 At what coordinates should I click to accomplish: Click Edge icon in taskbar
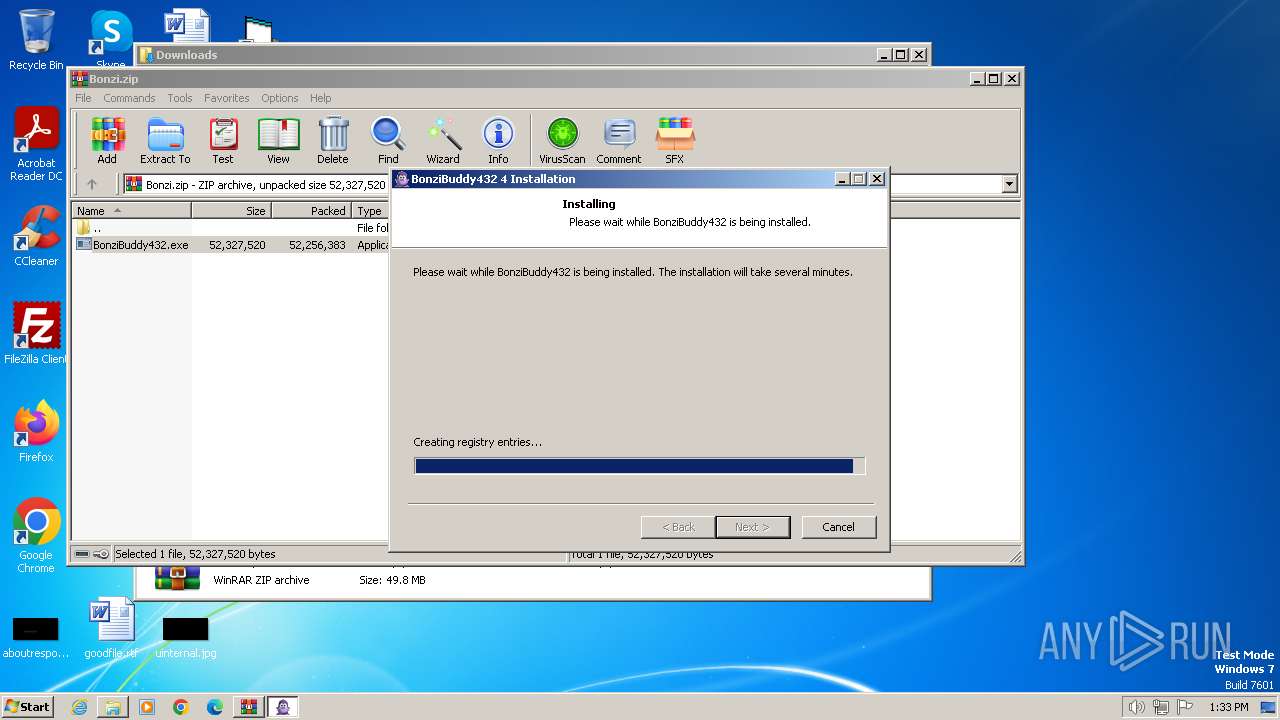pyautogui.click(x=215, y=707)
